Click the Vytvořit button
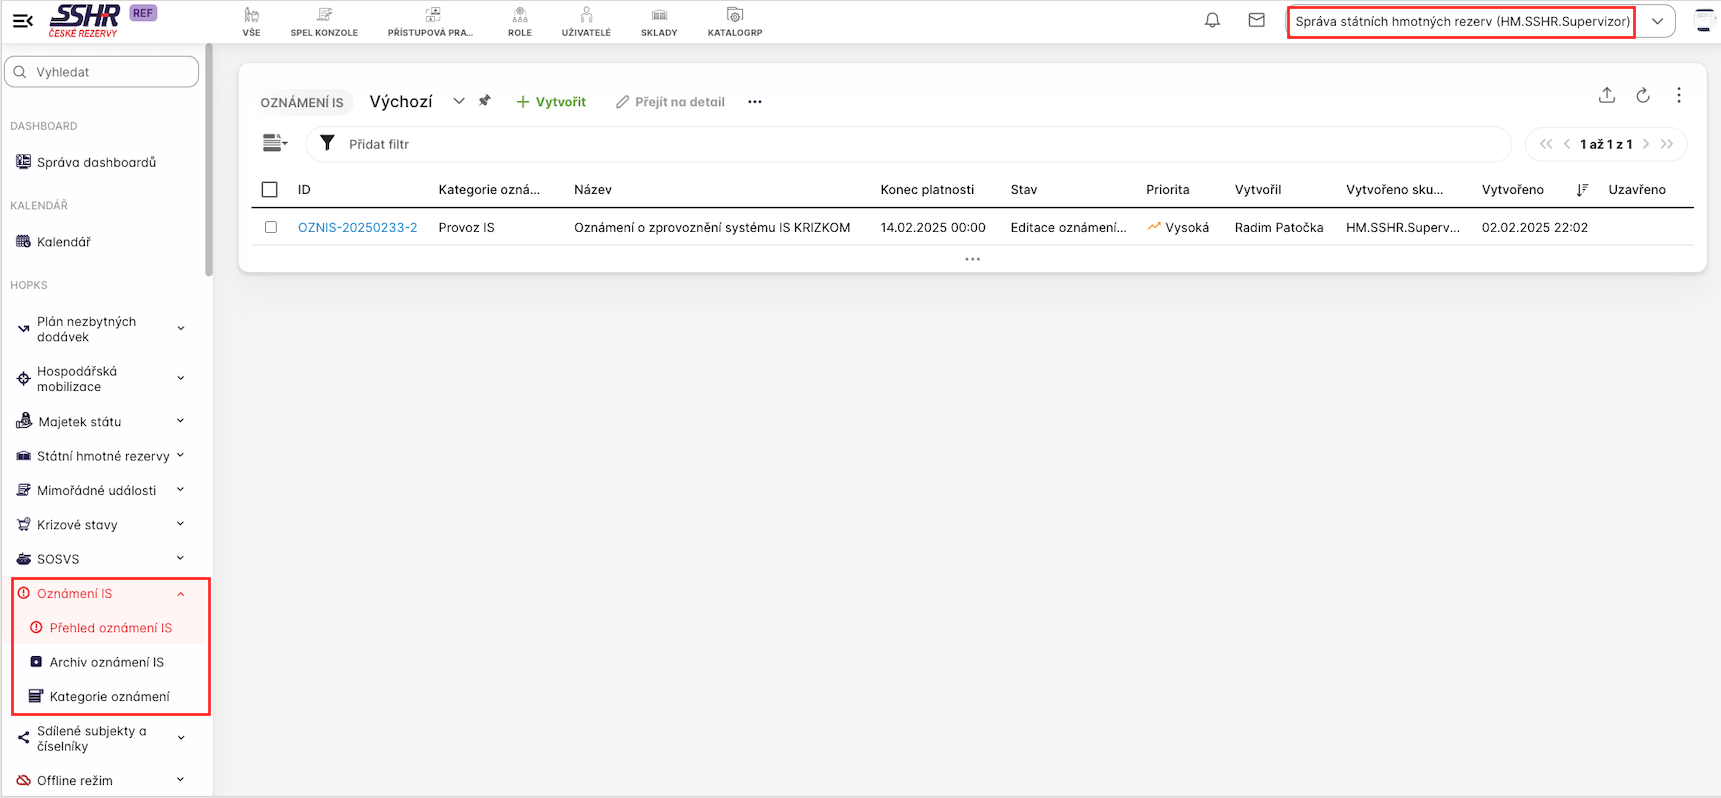 pyautogui.click(x=551, y=102)
